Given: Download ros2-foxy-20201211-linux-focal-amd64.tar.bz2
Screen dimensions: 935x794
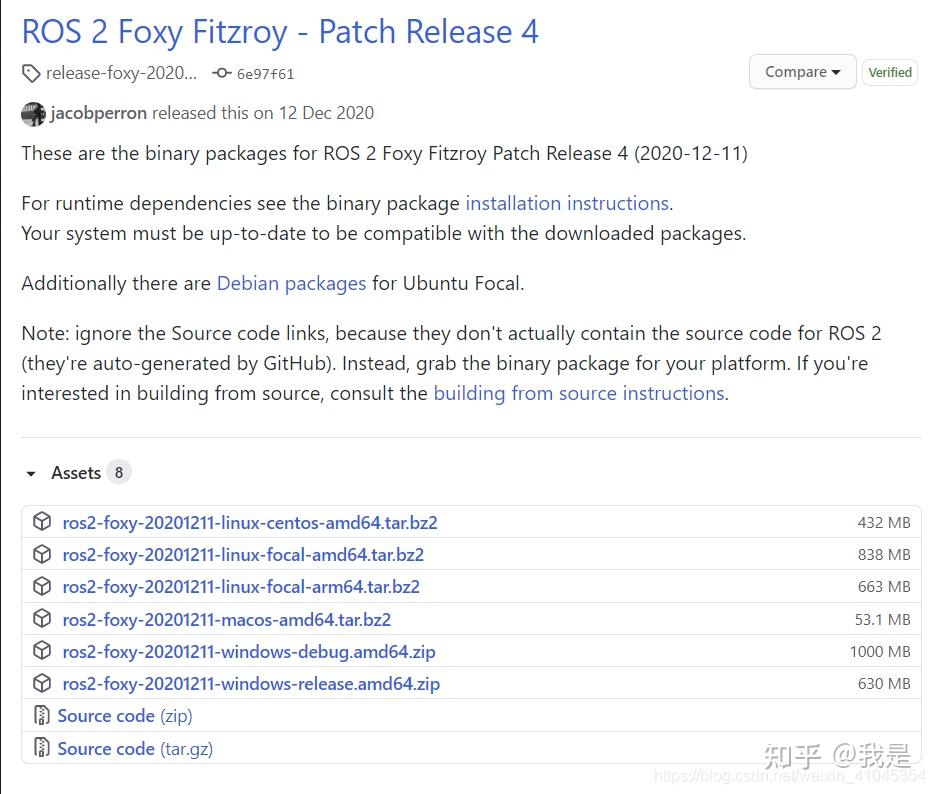Looking at the screenshot, I should click(x=243, y=554).
